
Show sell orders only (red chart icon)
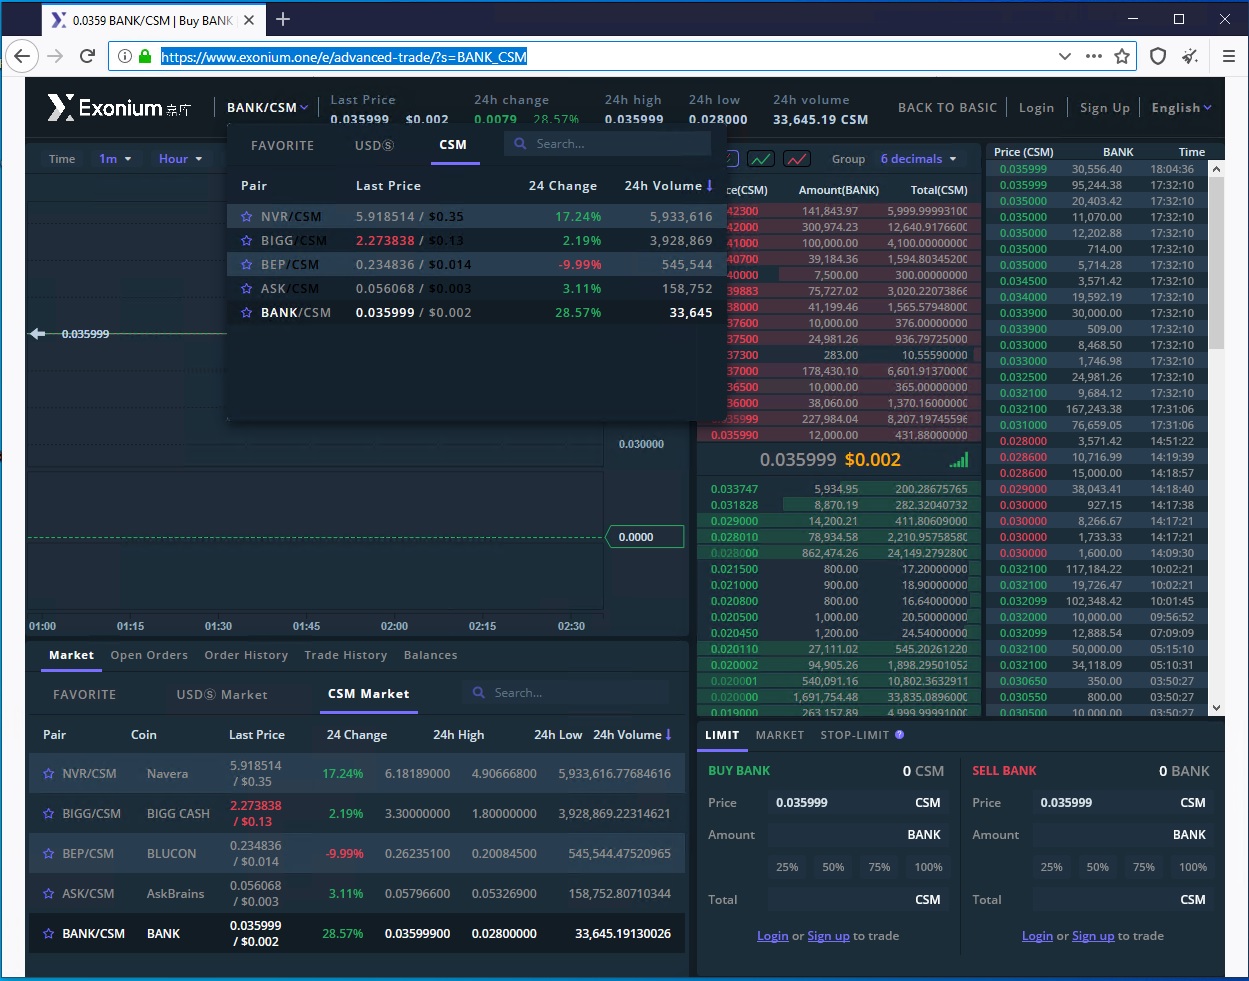point(797,158)
